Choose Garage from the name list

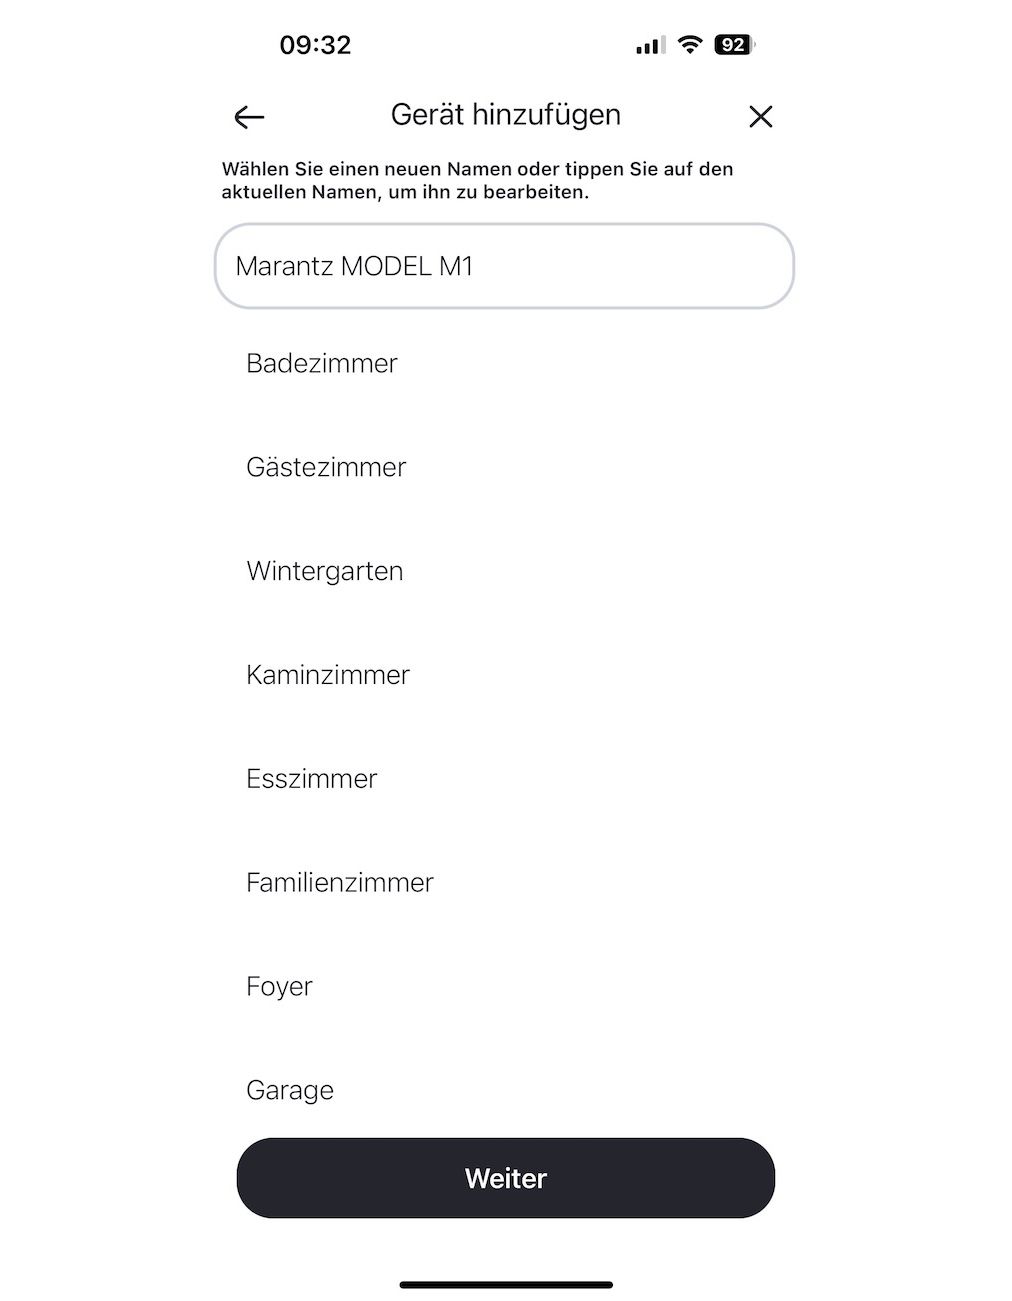tap(504, 1089)
